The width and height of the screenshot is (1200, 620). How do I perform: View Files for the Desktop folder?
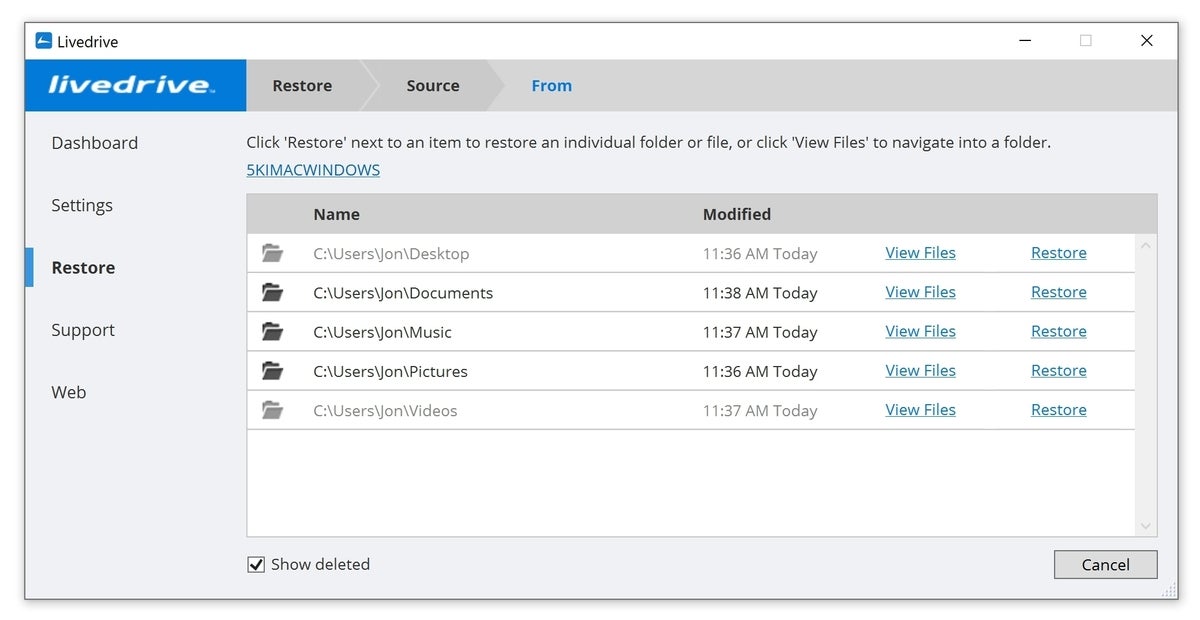(920, 253)
